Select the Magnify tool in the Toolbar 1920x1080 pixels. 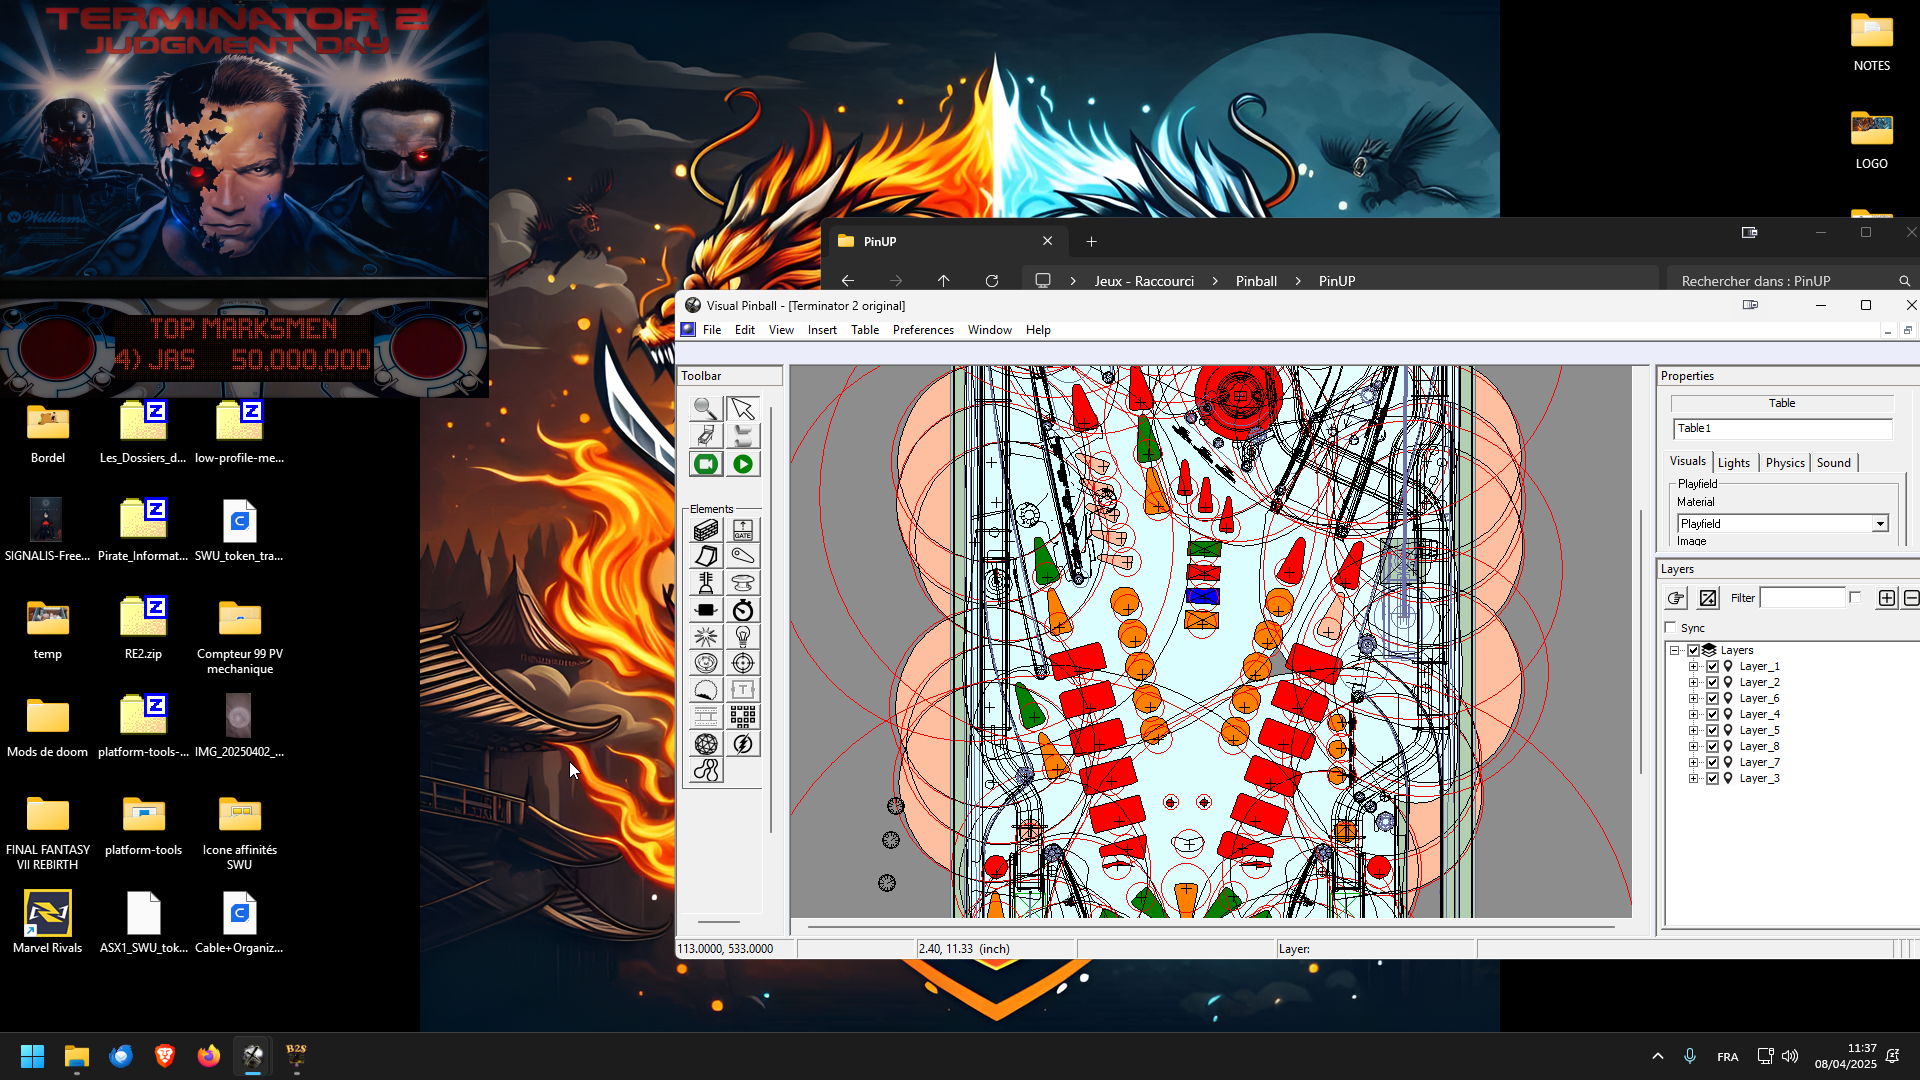[705, 409]
